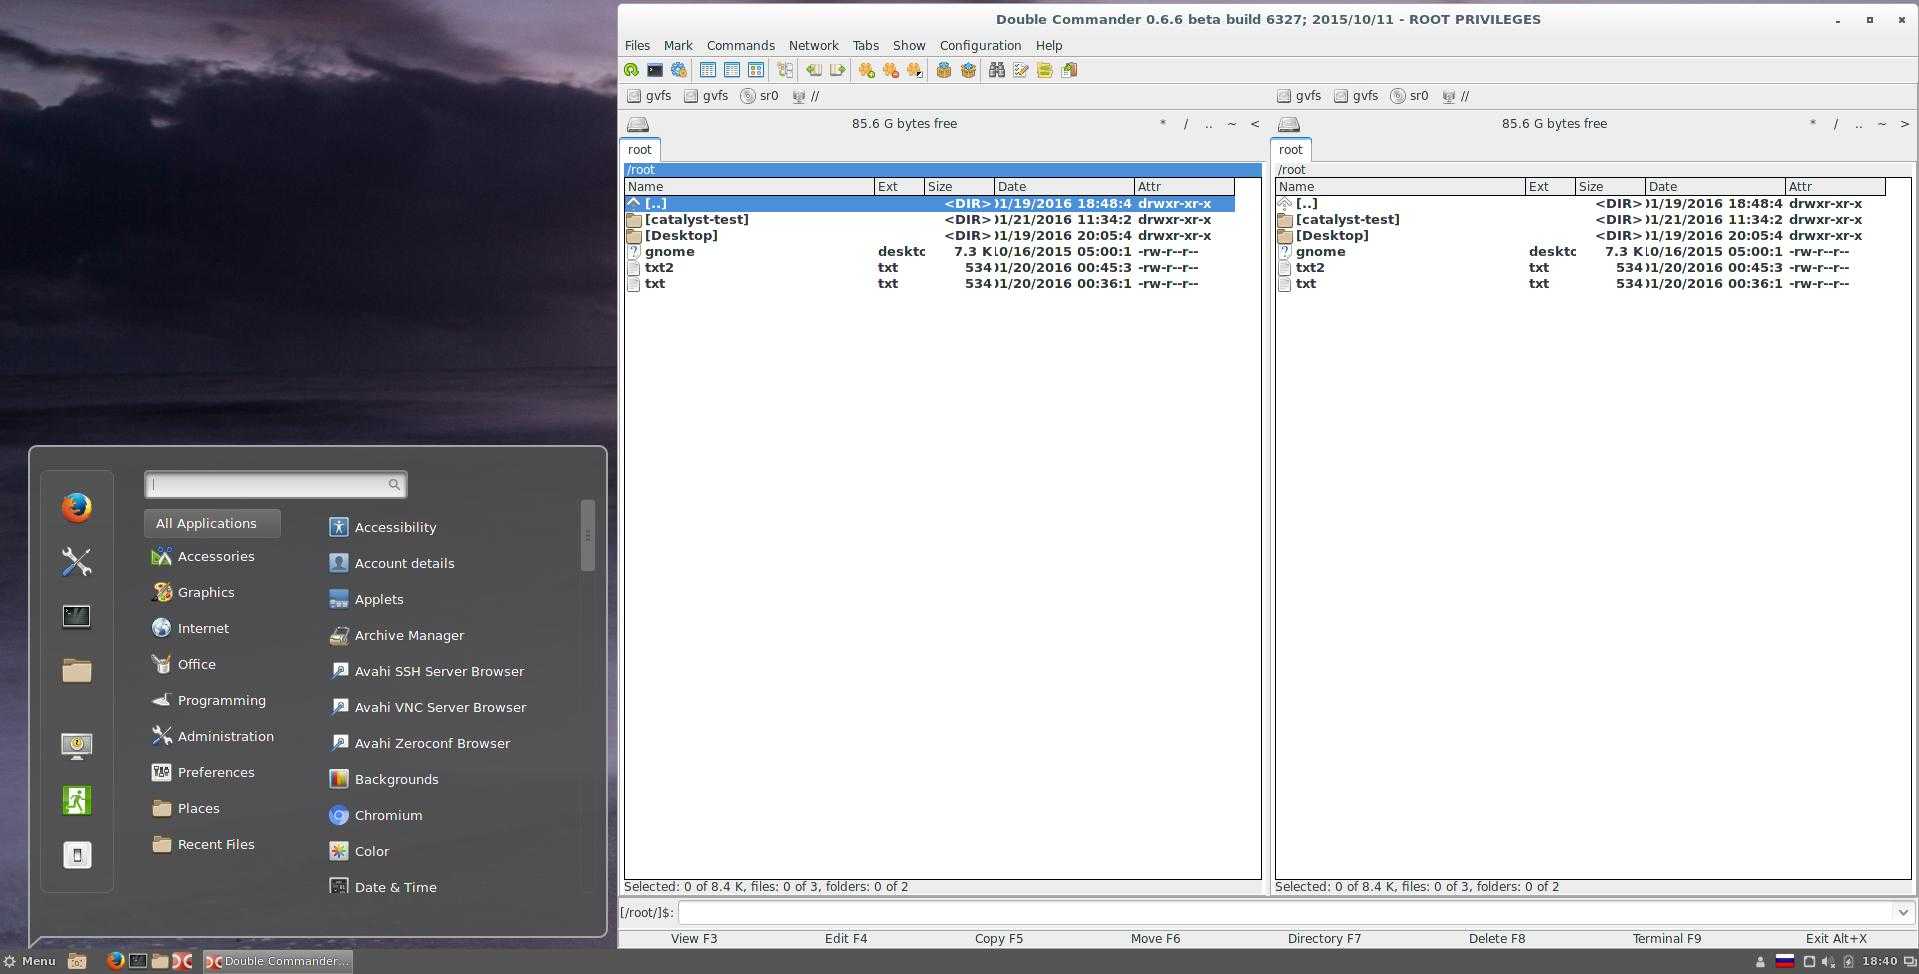Expand command line history dropdown arrow
The height and width of the screenshot is (974, 1919).
[1902, 912]
